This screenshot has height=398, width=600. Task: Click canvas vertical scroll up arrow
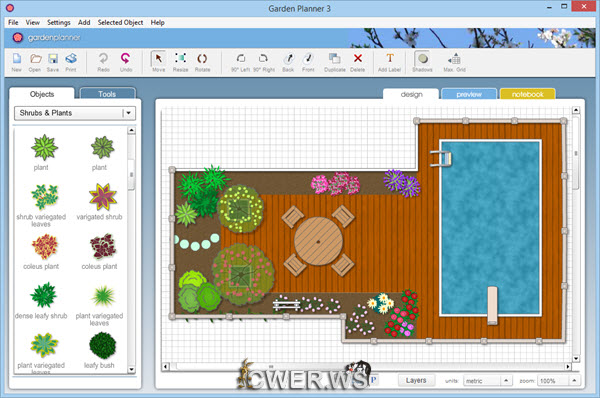point(576,110)
